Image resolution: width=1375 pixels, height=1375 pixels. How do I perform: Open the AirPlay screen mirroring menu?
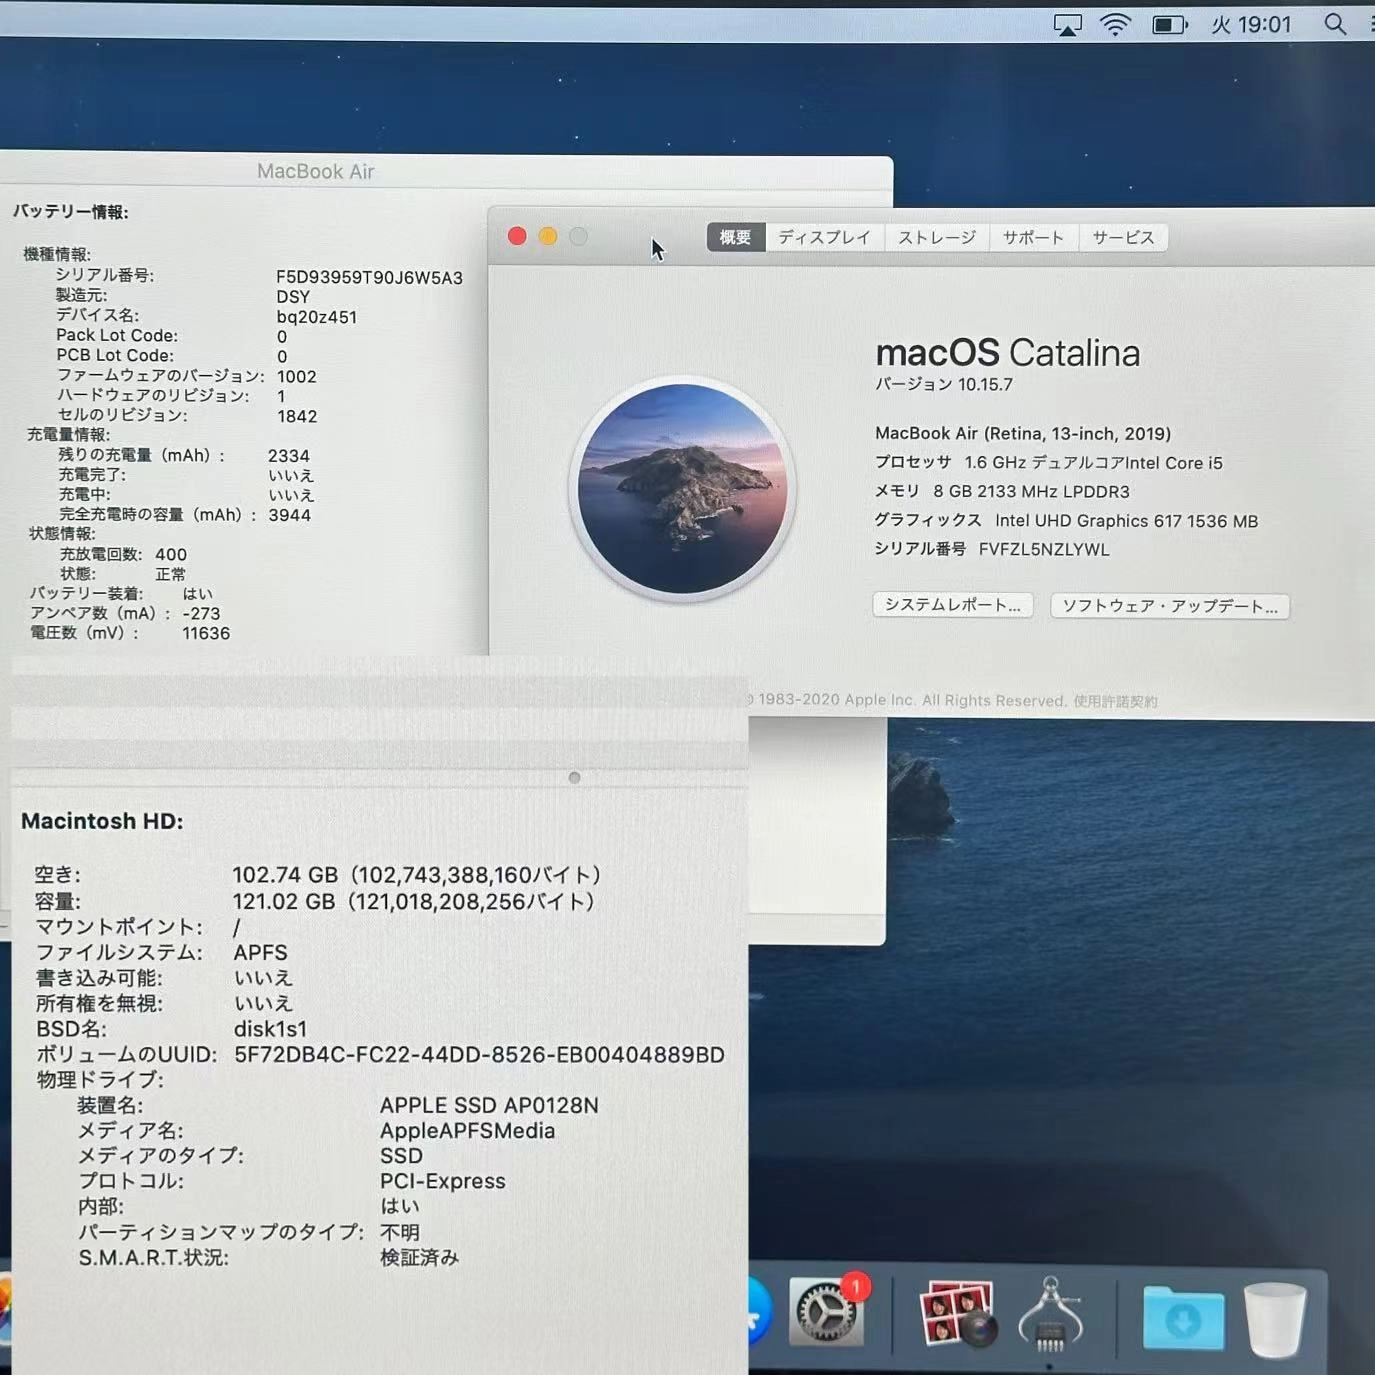click(1068, 24)
